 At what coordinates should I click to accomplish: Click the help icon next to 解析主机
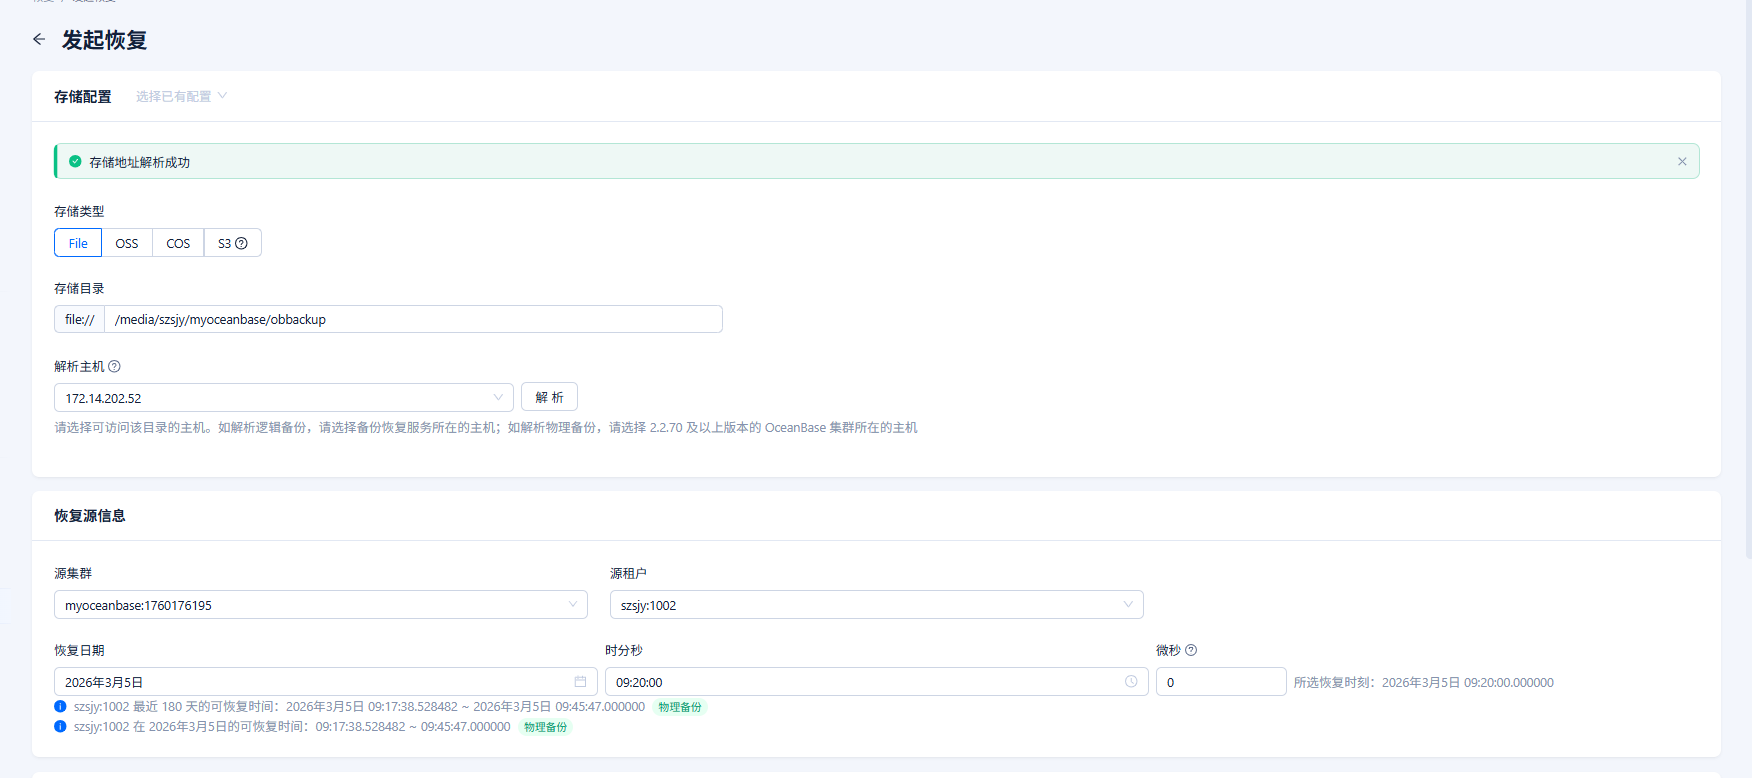point(114,367)
